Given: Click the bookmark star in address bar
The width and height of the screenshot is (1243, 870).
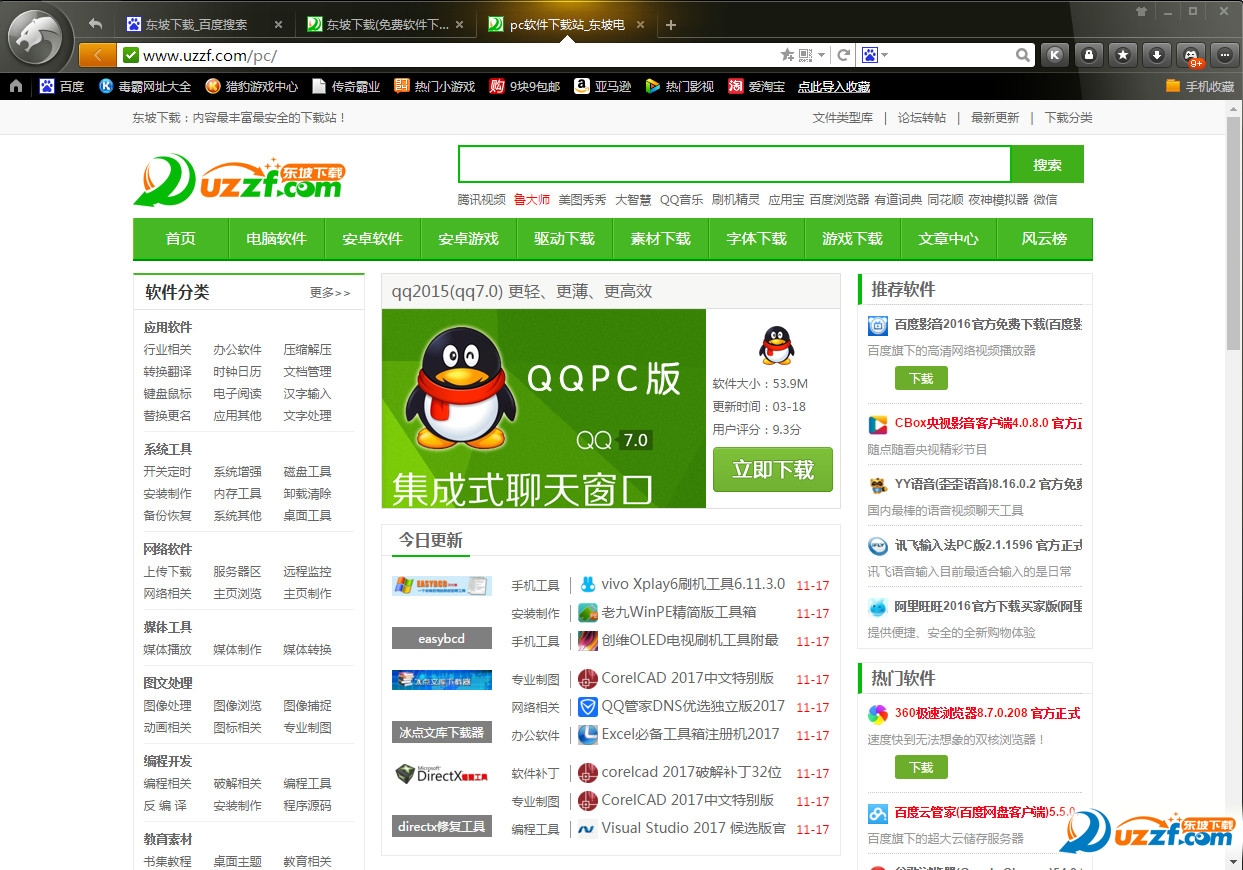Looking at the screenshot, I should coord(787,55).
